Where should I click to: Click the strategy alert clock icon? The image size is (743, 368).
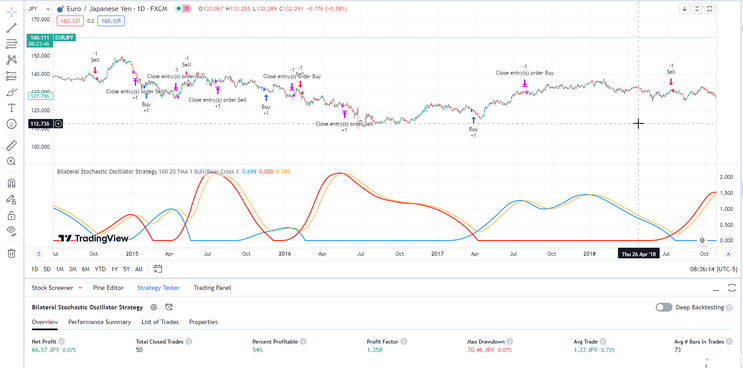[x=170, y=307]
